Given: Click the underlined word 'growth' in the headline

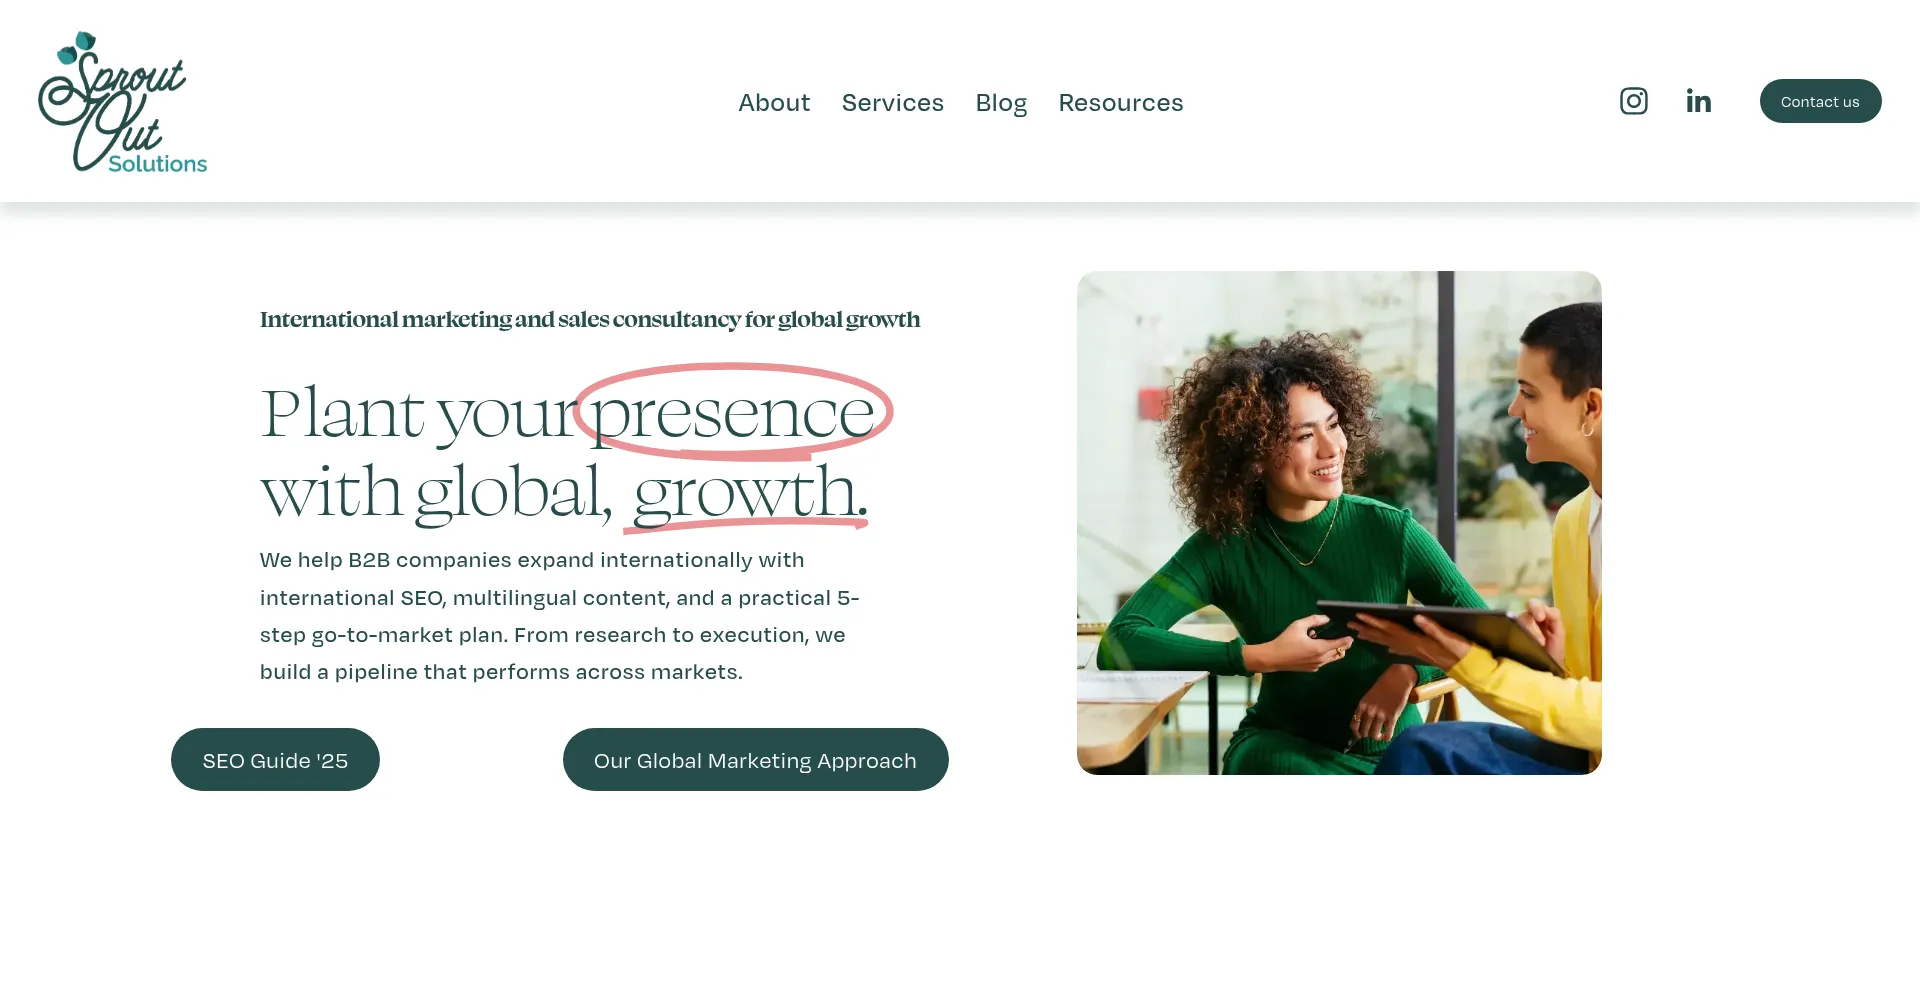Looking at the screenshot, I should pos(746,494).
